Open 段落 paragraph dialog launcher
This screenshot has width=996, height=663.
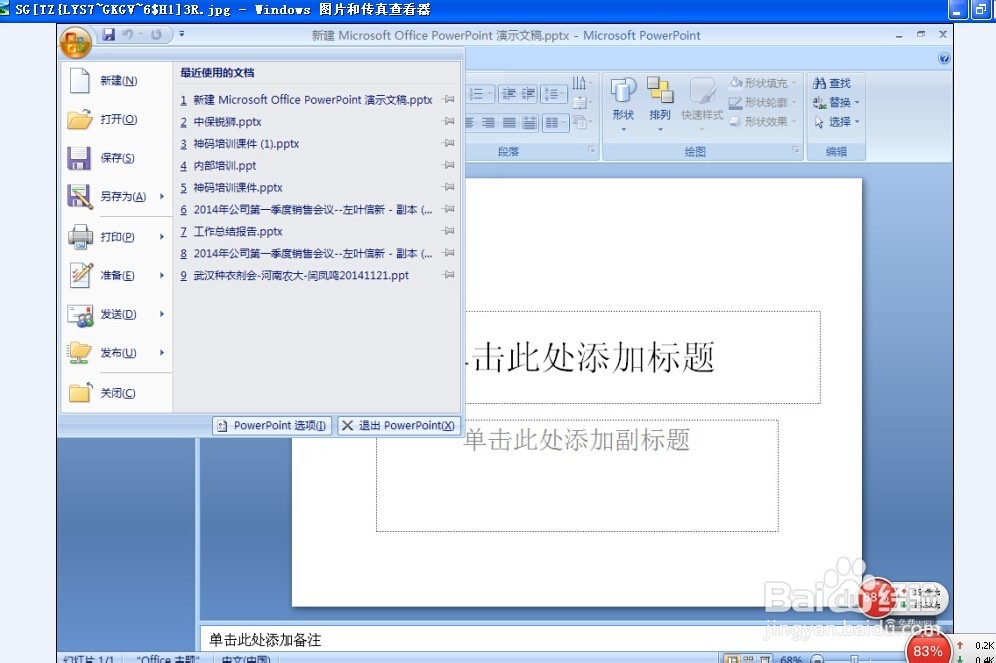click(x=591, y=150)
